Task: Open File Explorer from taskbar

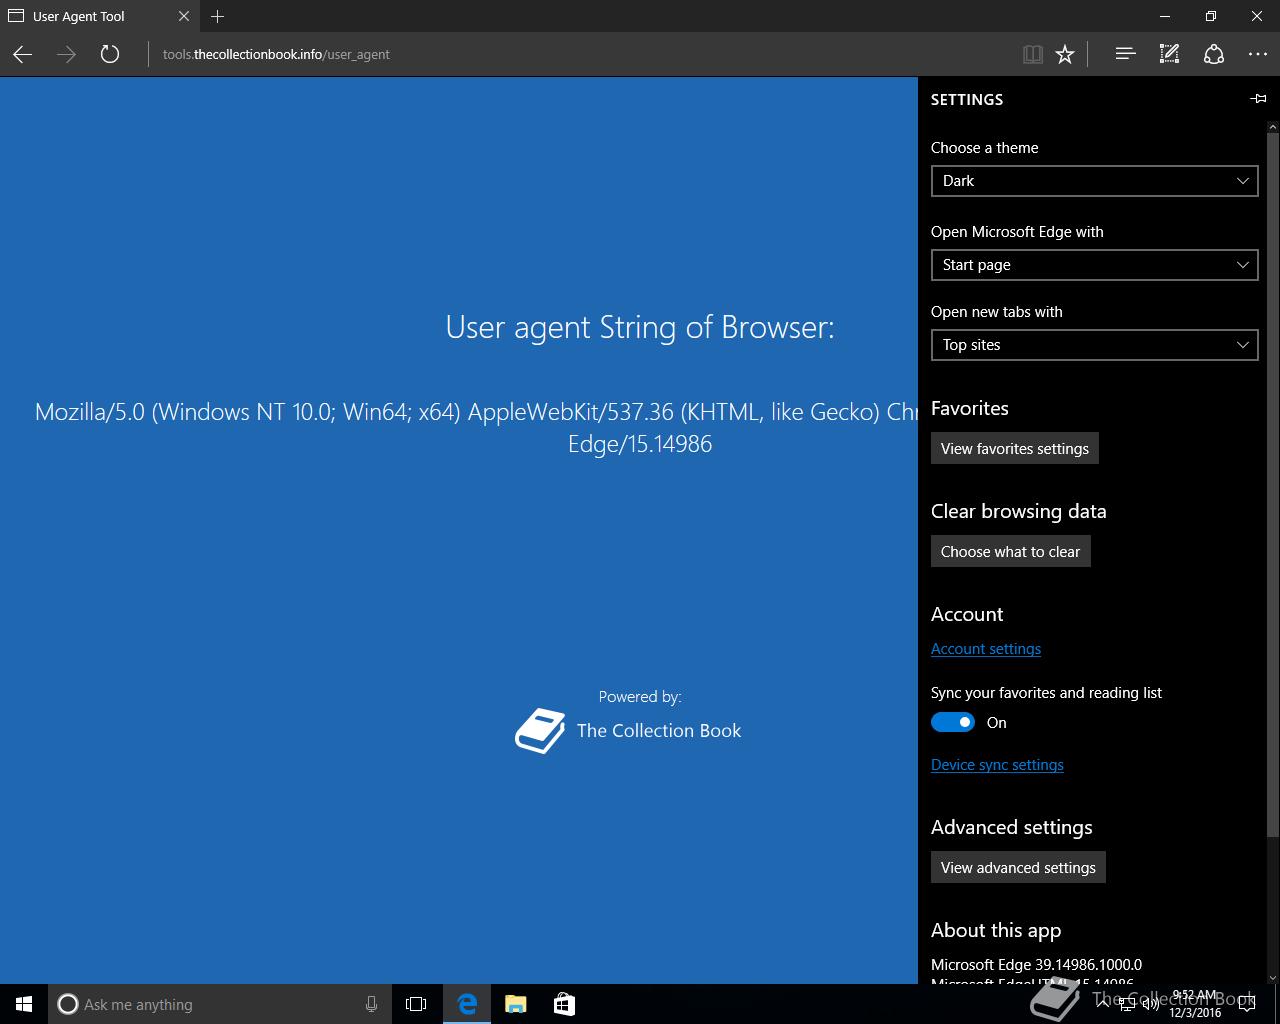Action: [515, 1004]
